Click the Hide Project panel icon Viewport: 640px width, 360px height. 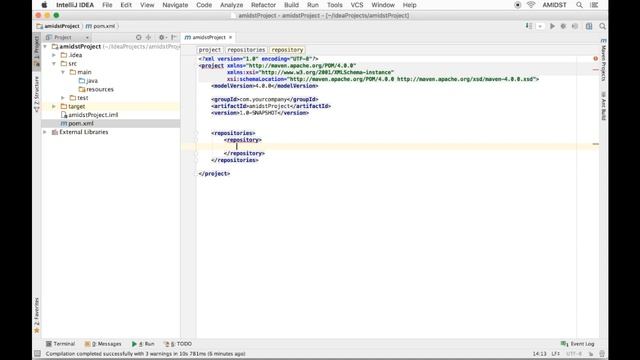tap(174, 37)
